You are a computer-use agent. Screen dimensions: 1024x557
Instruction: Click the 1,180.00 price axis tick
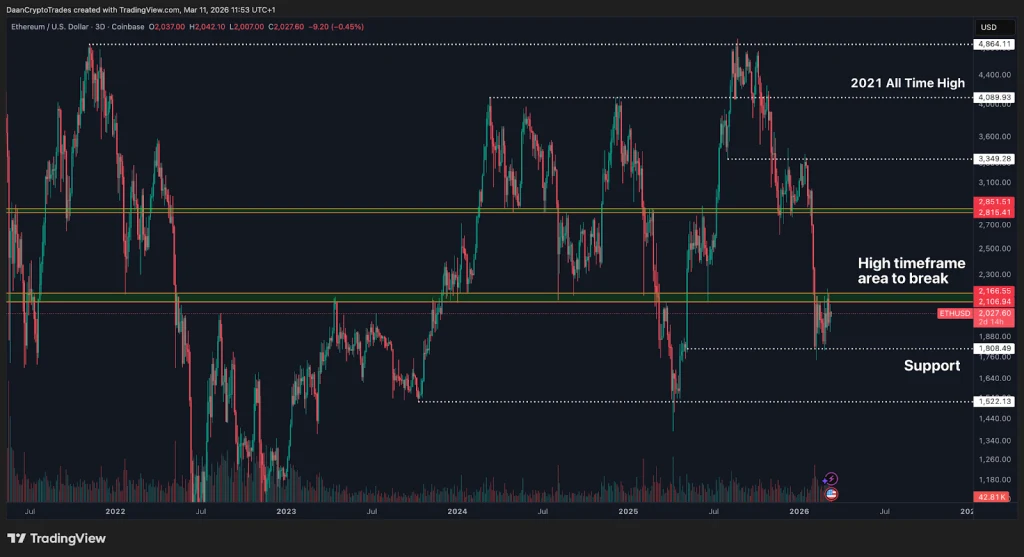click(x=995, y=480)
